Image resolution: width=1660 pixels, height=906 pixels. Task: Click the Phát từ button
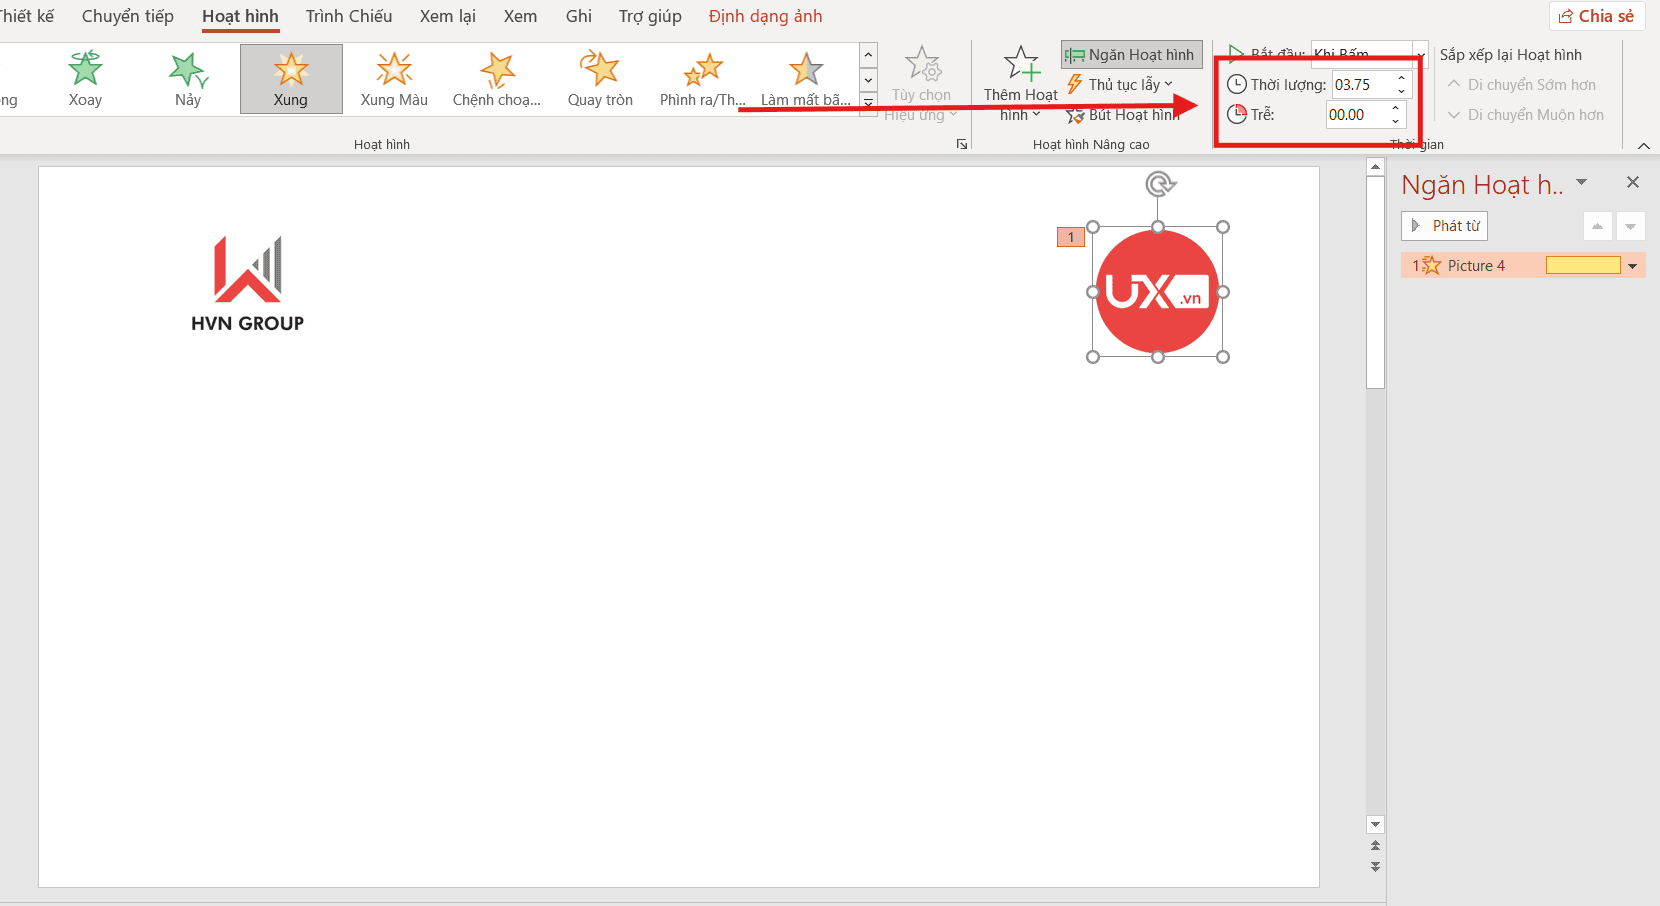(1445, 226)
